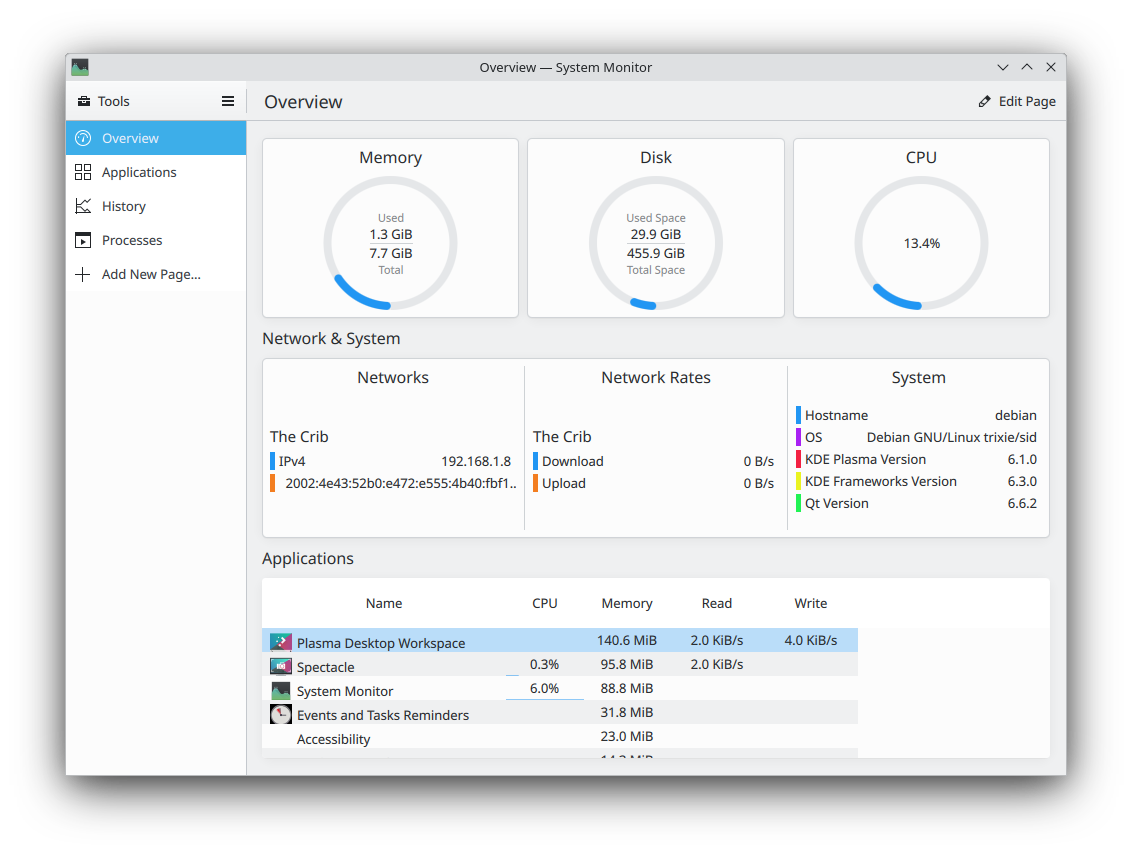Click the Disk used space circular gauge
Viewport: 1133px width, 854px height.
pyautogui.click(x=656, y=243)
